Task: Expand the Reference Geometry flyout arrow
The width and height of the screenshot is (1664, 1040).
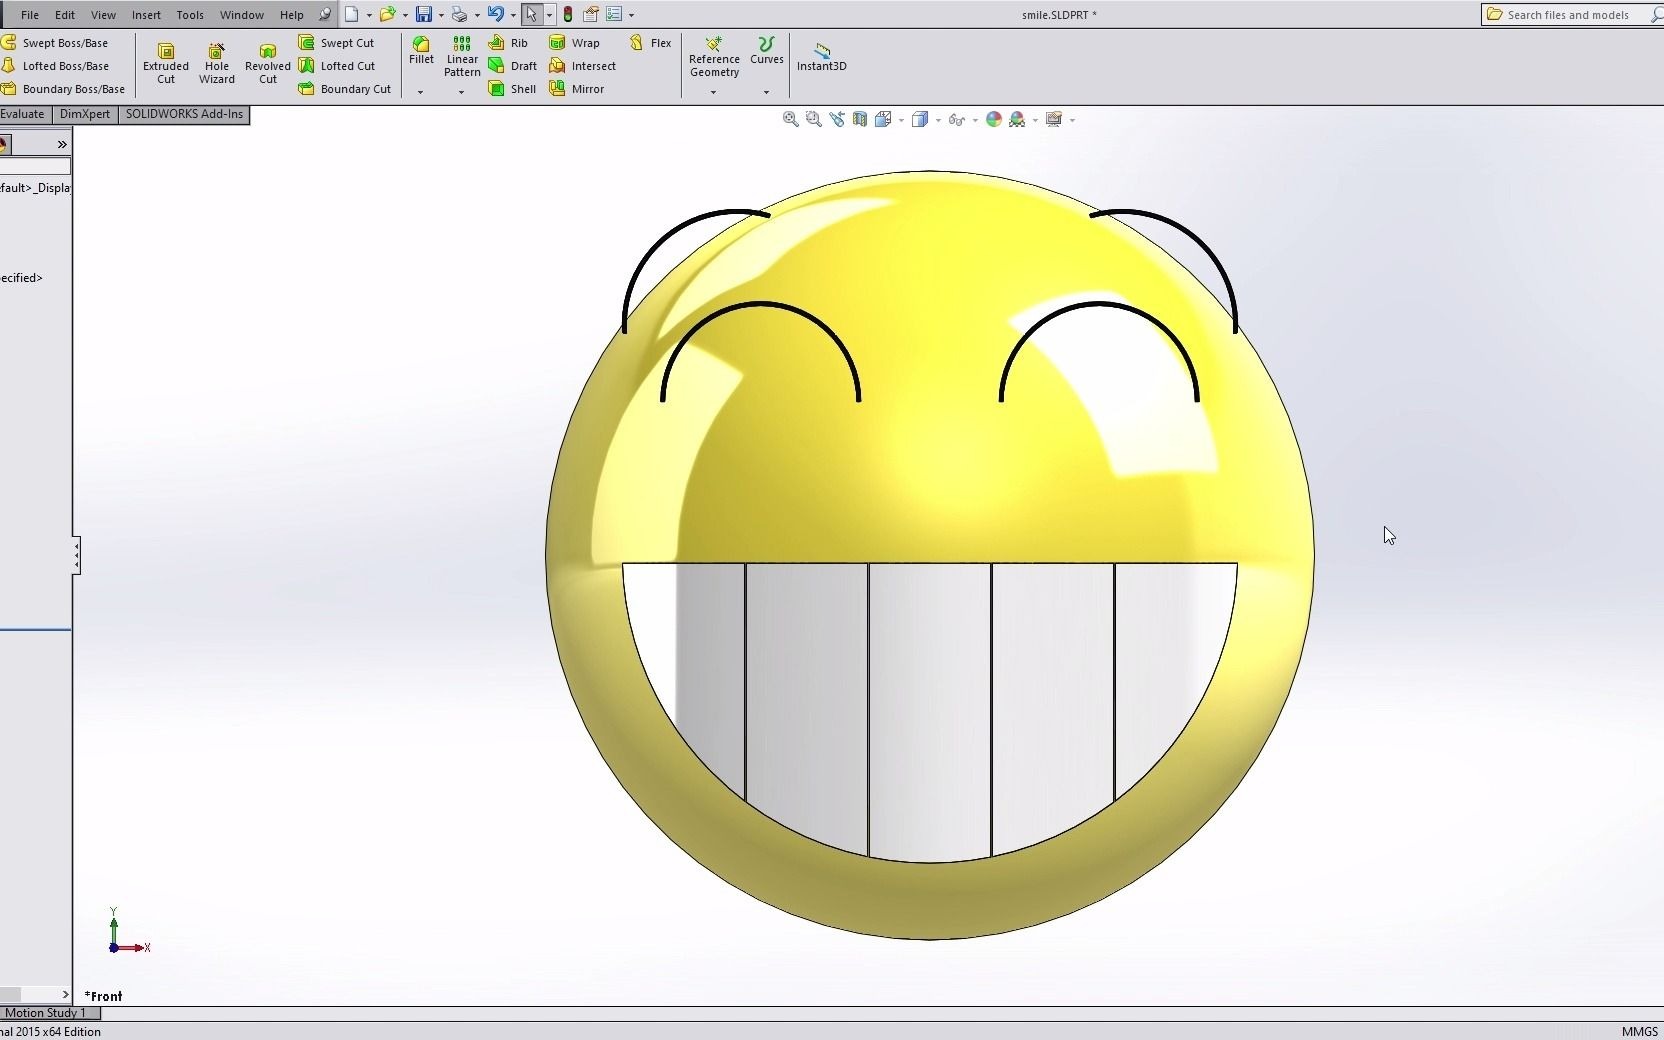Action: point(713,92)
